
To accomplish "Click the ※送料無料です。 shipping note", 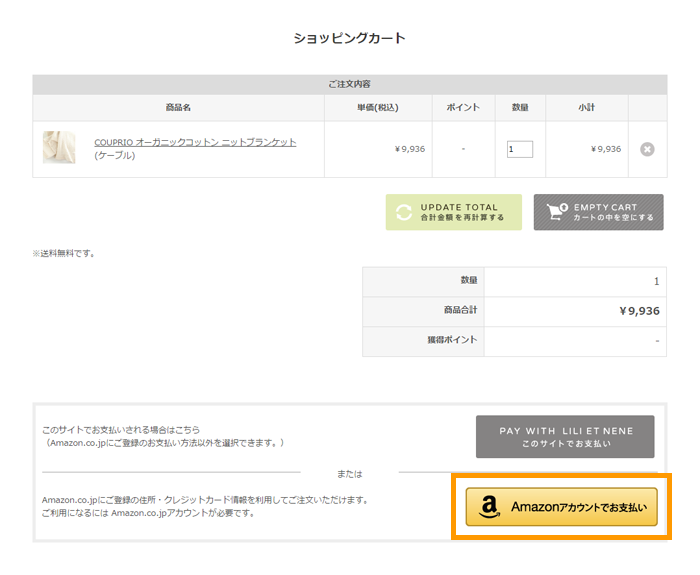I will (64, 253).
